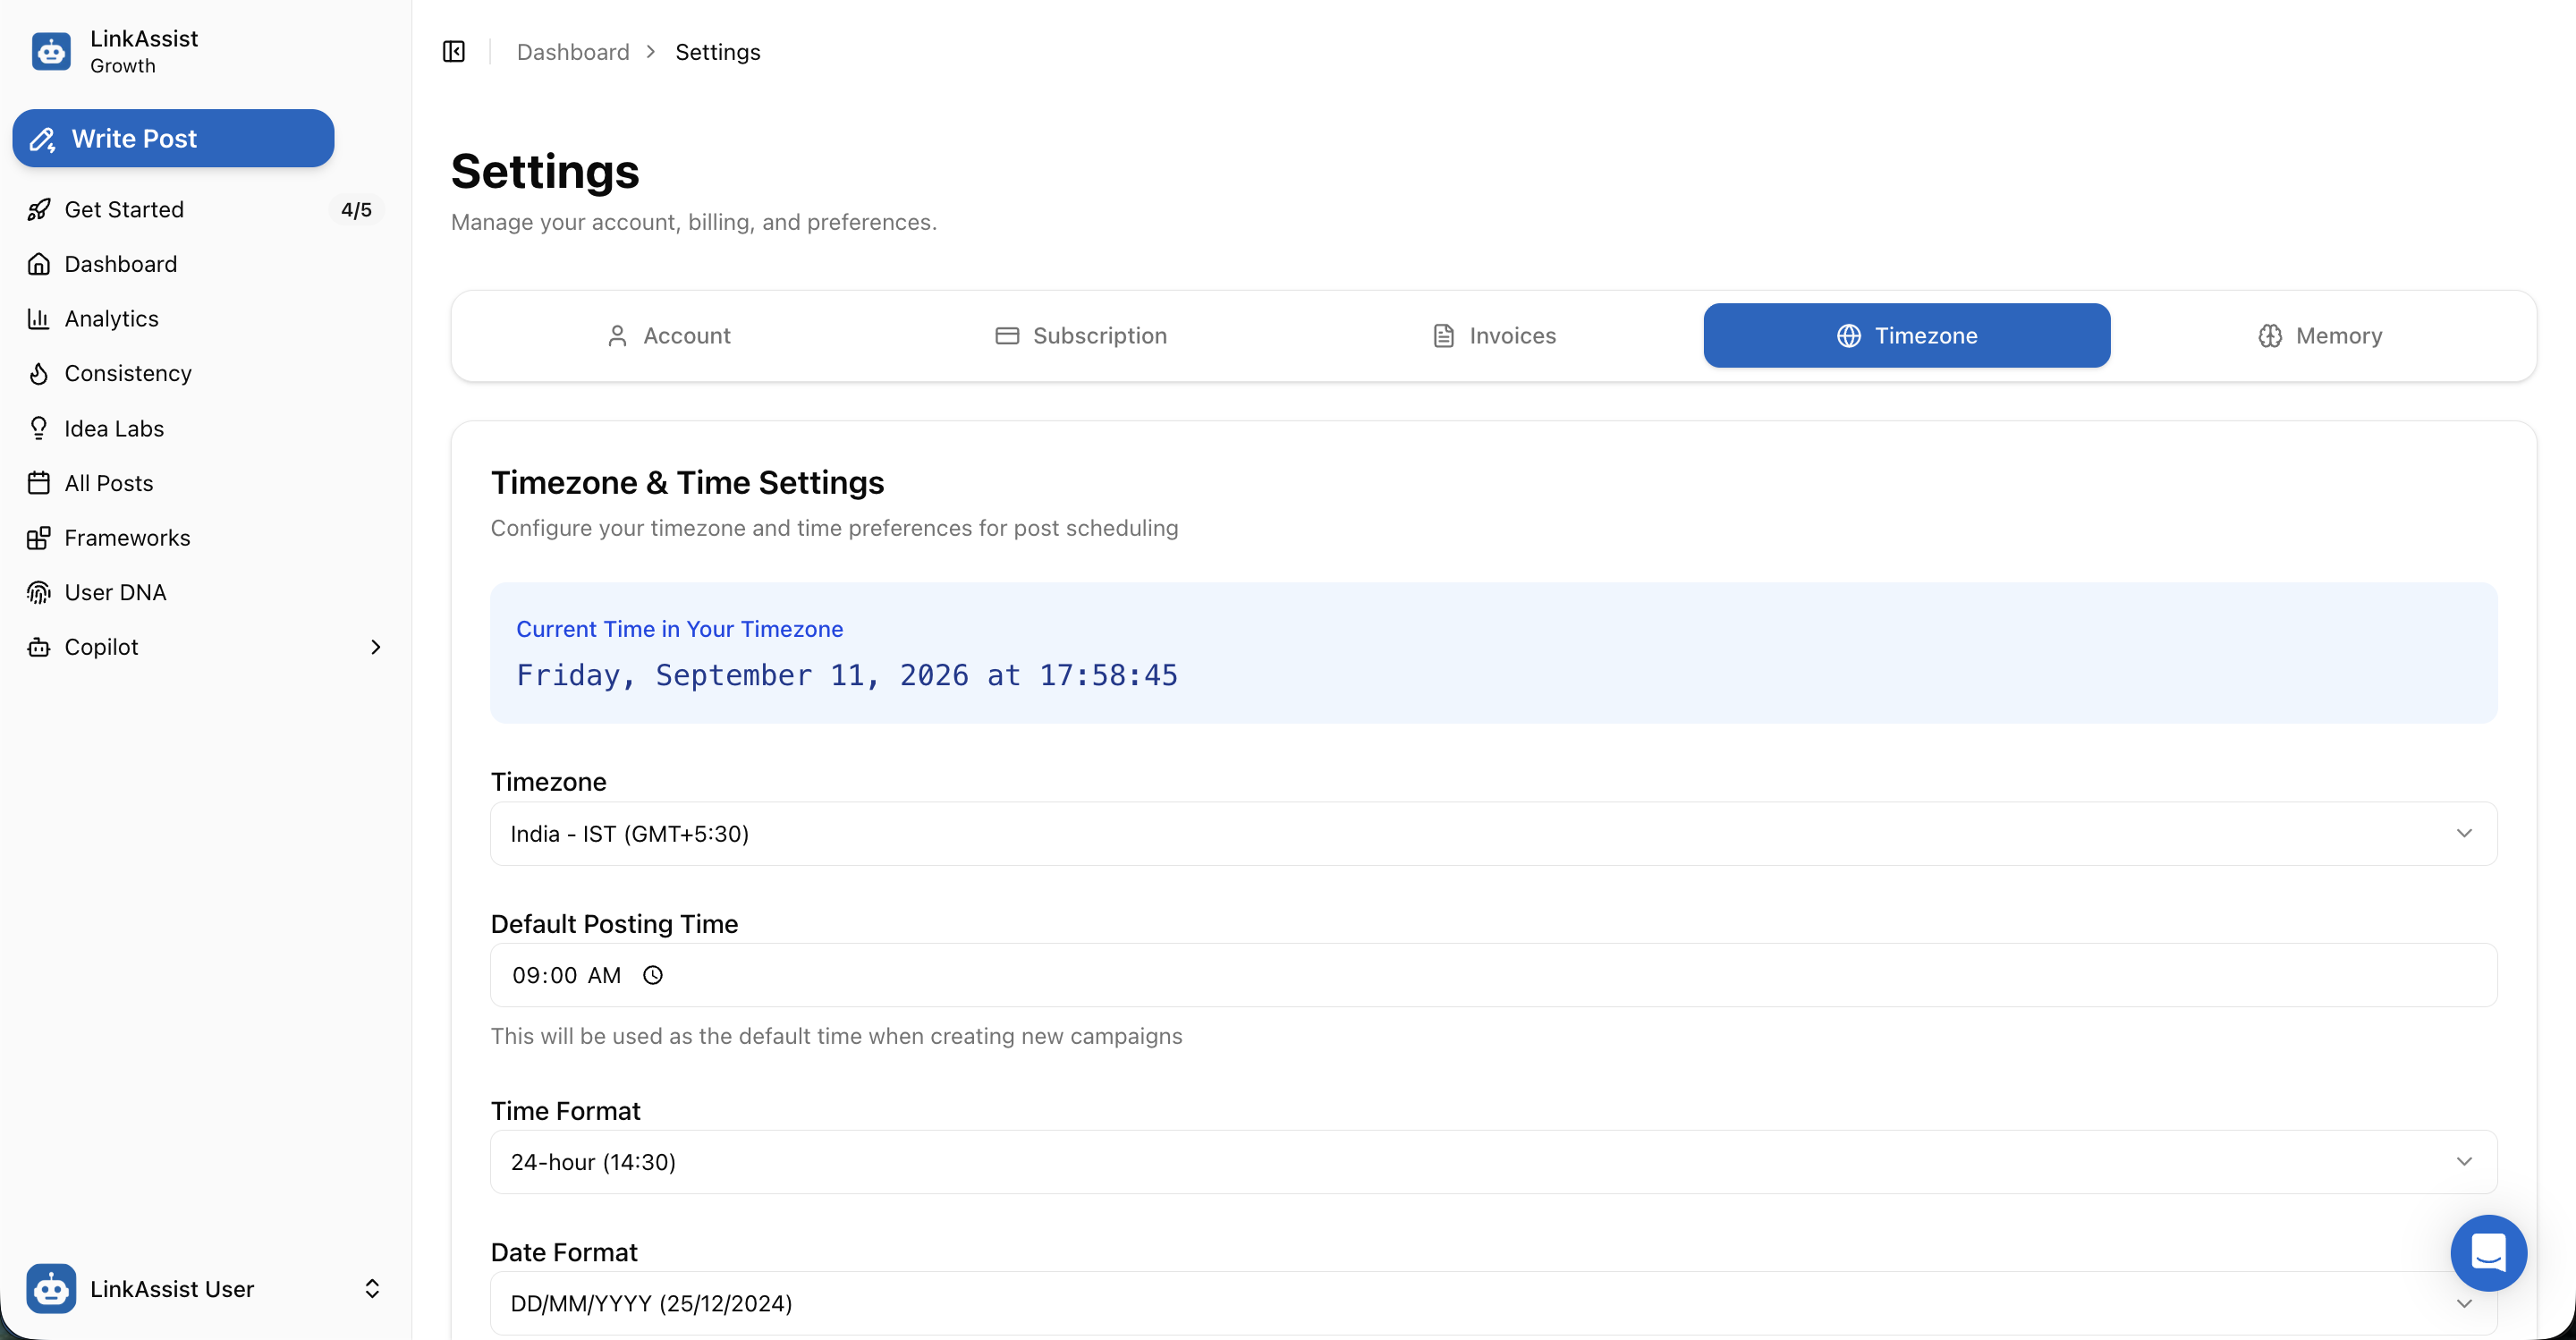2576x1340 pixels.
Task: Click the User DNA fingerprint icon
Action: [39, 592]
